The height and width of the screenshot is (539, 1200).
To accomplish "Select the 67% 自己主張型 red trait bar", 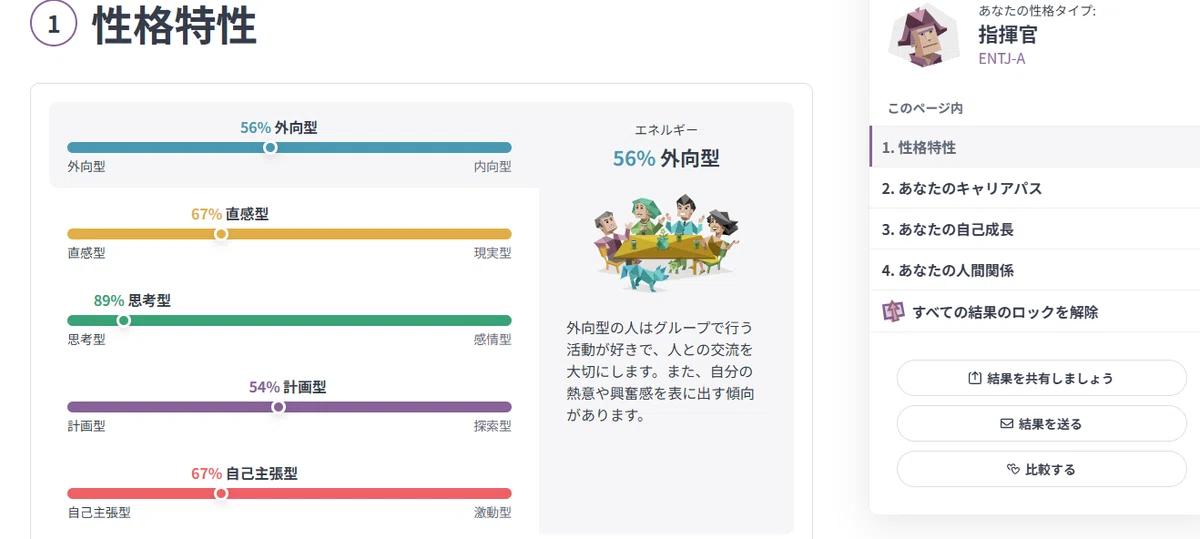I will (289, 492).
